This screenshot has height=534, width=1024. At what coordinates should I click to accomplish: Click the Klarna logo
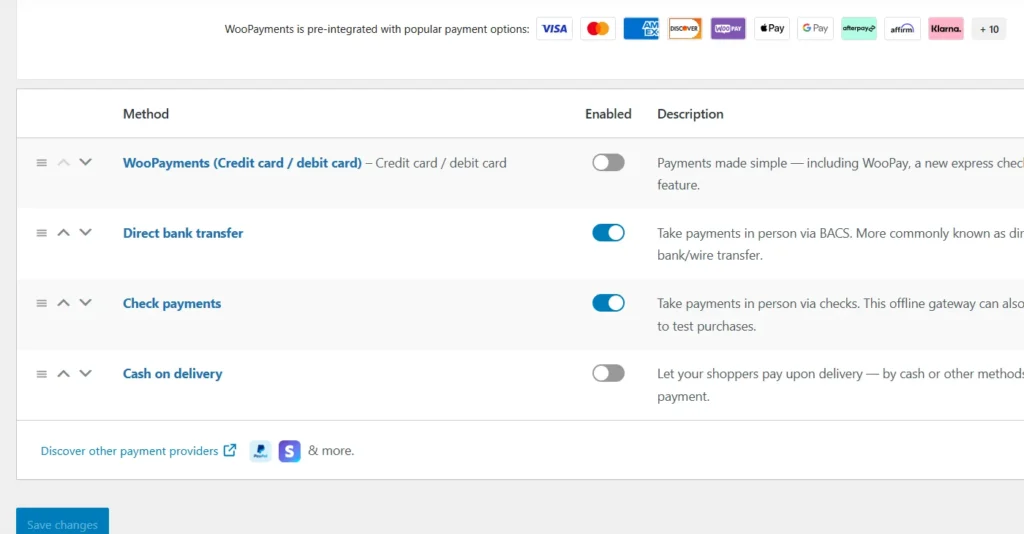tap(946, 29)
